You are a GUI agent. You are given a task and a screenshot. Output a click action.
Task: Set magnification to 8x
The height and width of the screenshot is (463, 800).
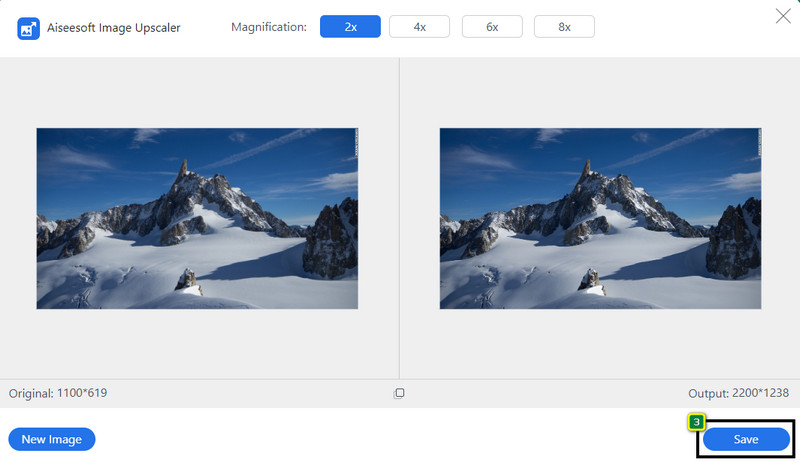564,27
